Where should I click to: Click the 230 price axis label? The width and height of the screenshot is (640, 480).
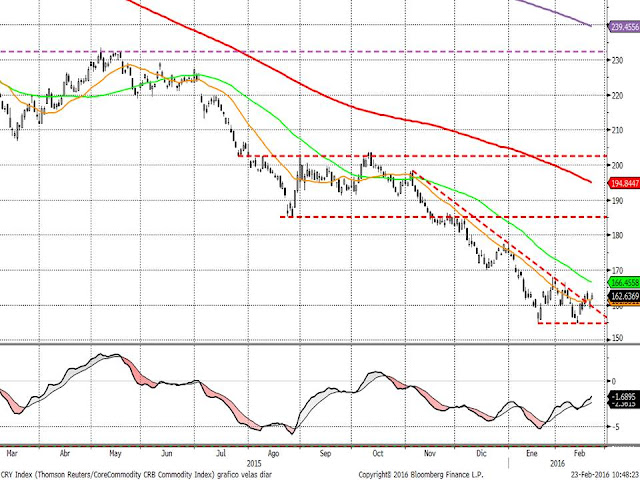click(x=617, y=60)
